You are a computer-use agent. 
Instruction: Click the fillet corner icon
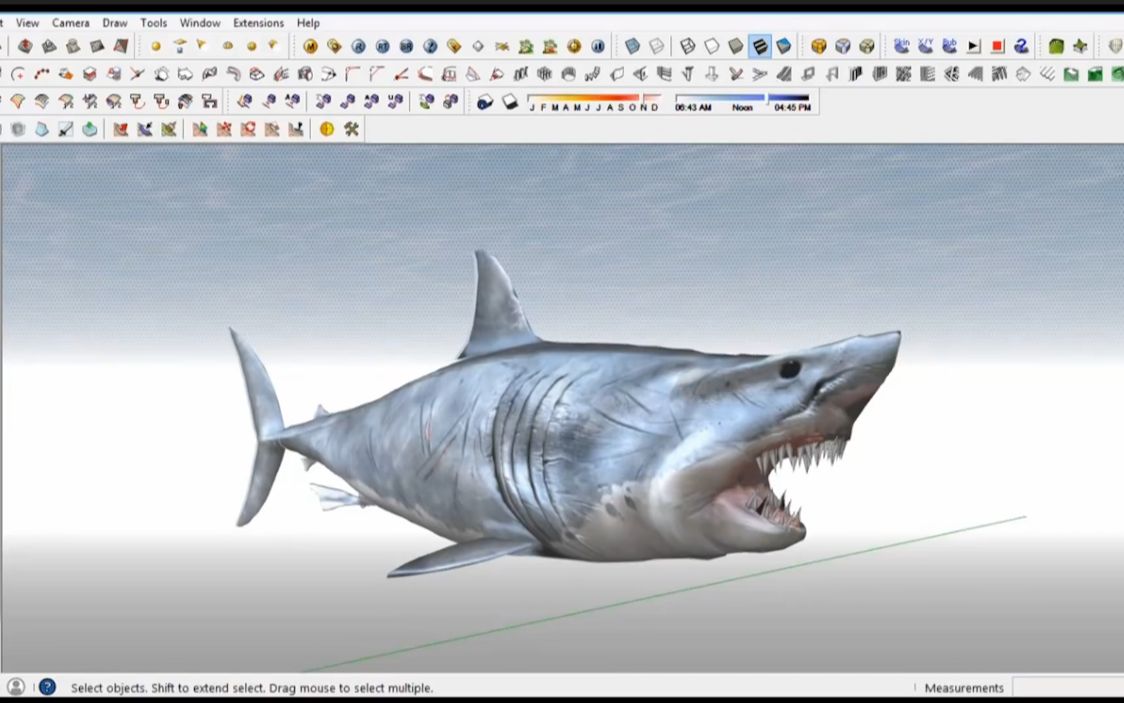[353, 74]
